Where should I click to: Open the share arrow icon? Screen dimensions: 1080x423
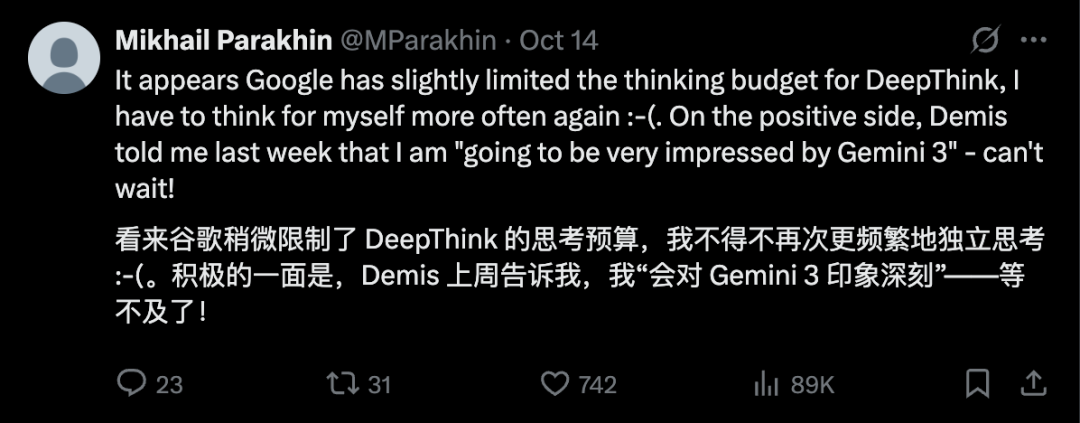point(1034,382)
